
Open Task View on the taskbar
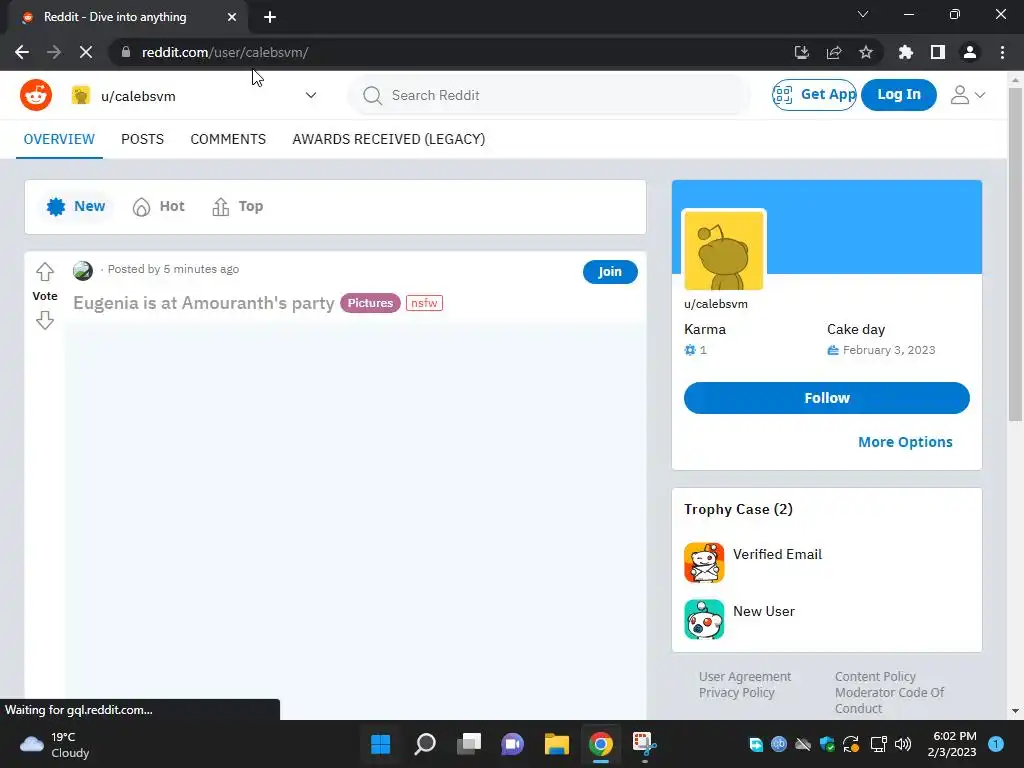pos(469,744)
